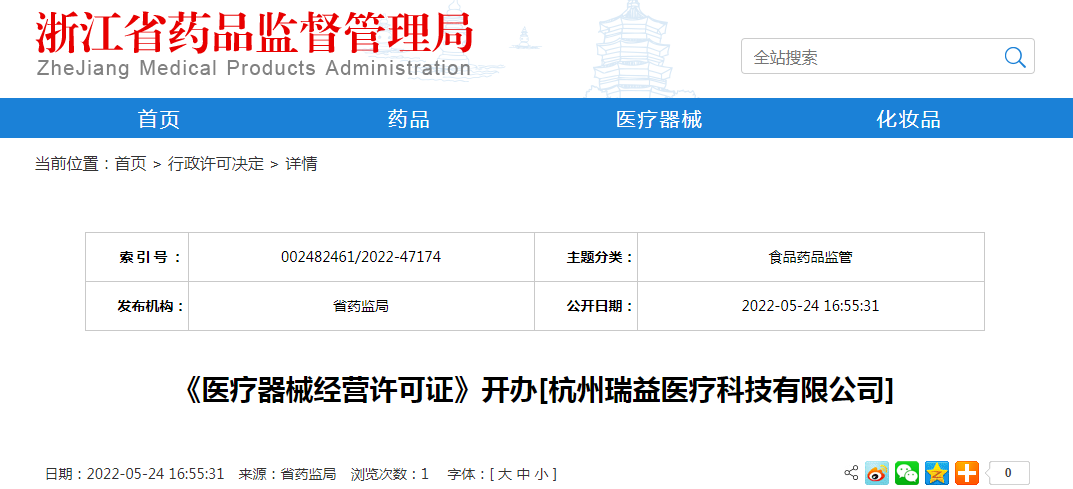Click the article title 医疗器械经营许可证 开办

pos(539,391)
